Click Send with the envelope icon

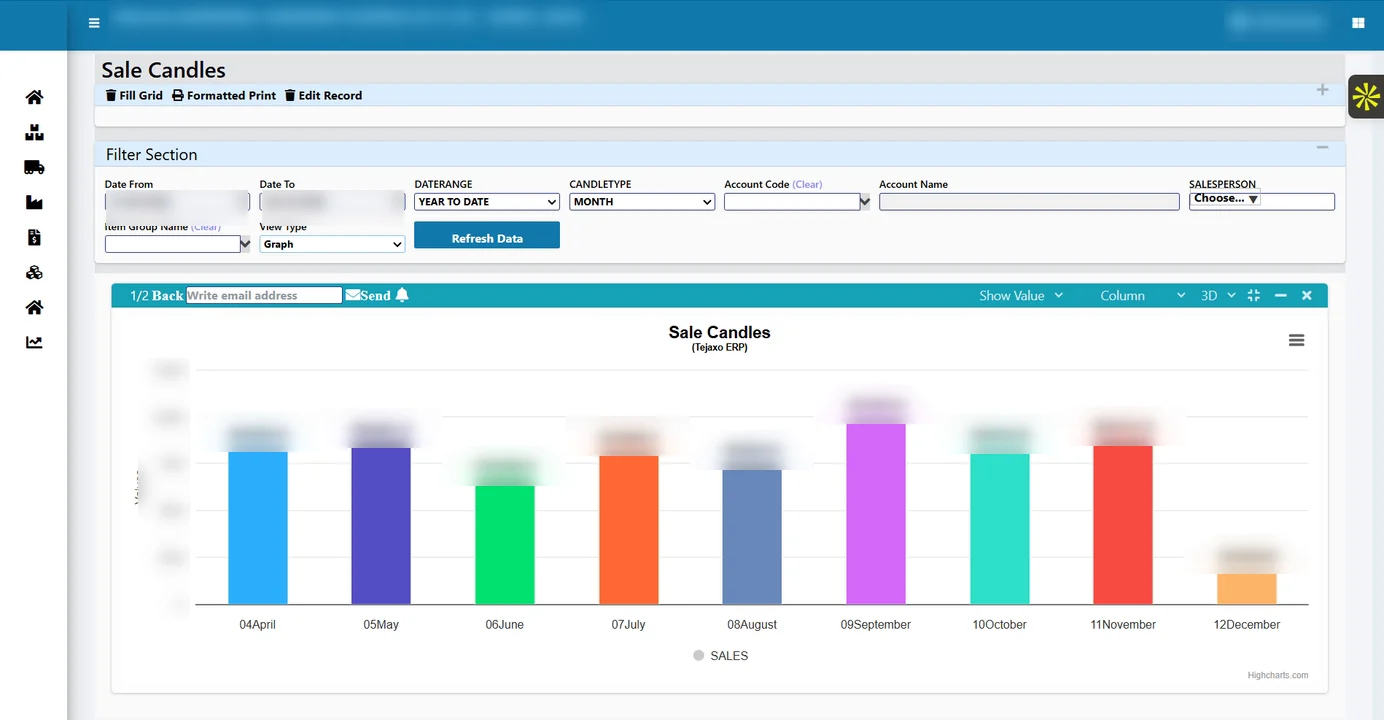click(368, 295)
